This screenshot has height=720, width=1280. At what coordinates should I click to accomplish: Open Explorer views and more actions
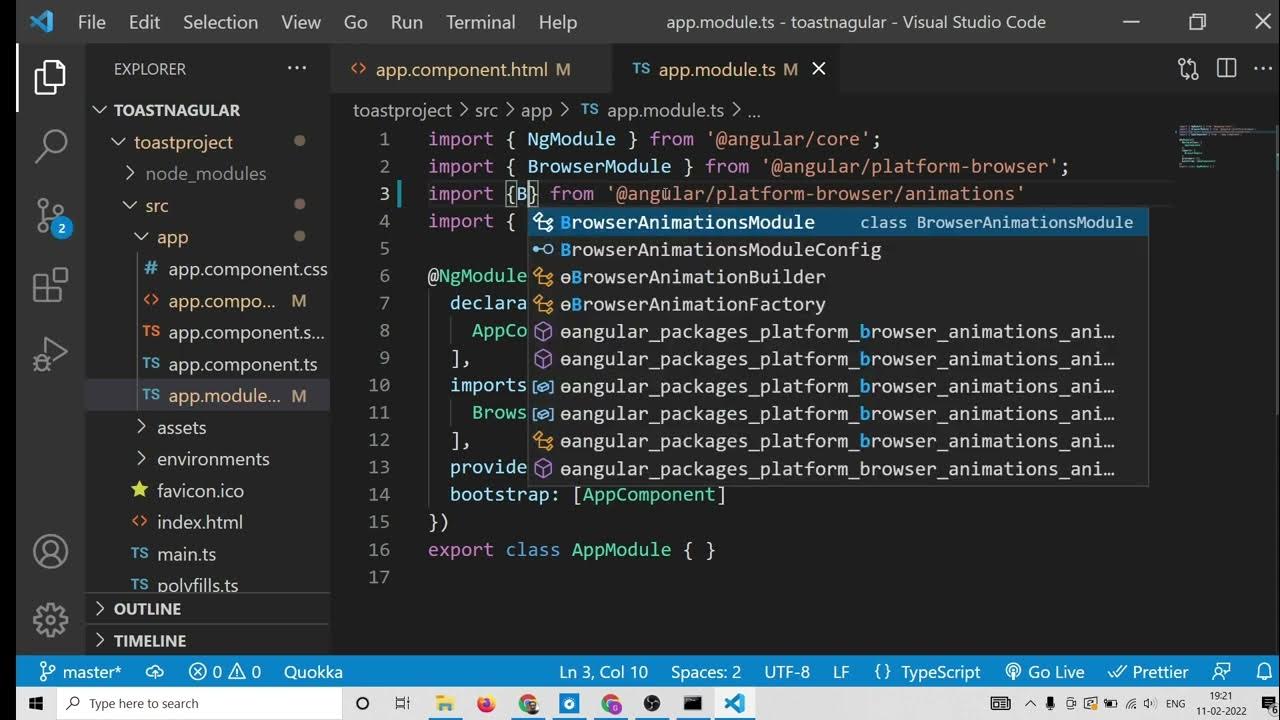(297, 69)
